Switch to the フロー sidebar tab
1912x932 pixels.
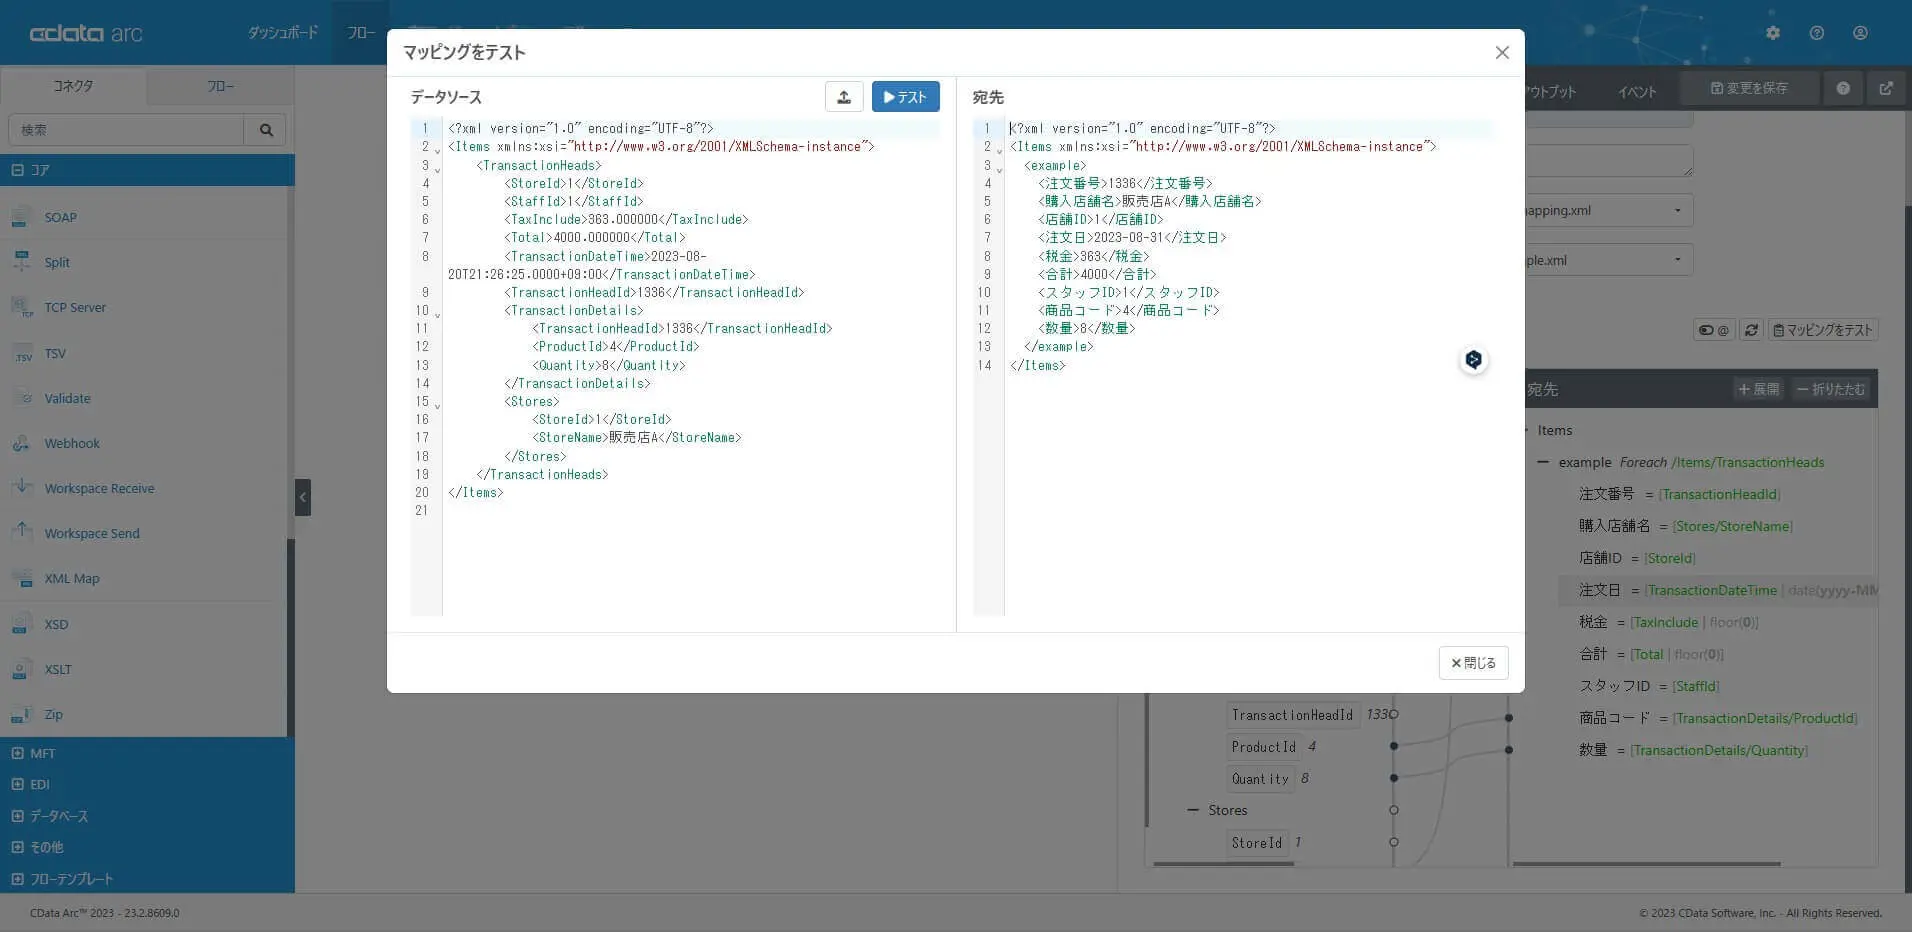pos(220,86)
